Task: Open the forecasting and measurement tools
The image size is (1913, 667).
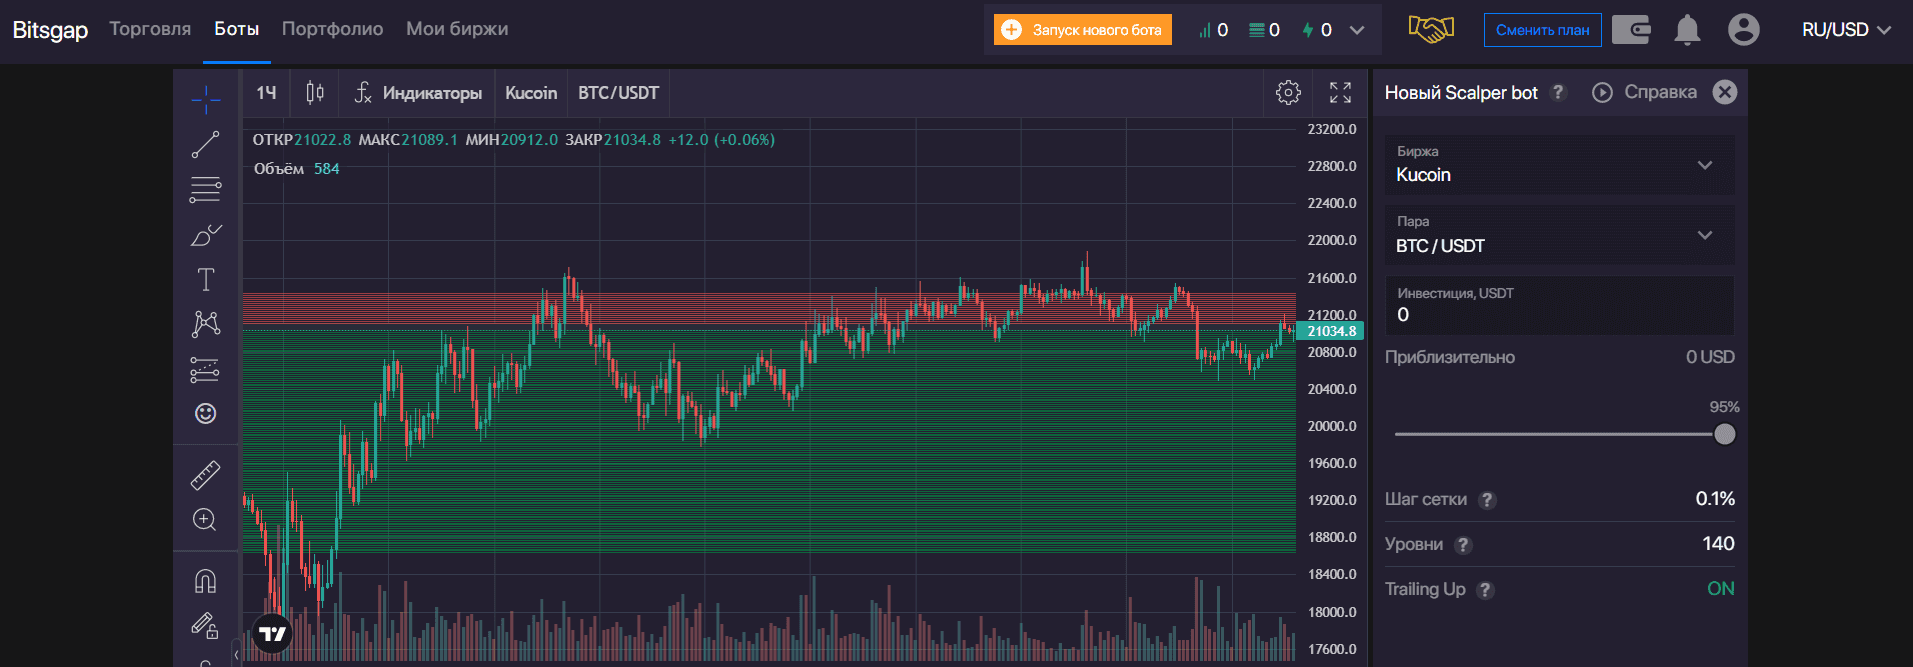Action: coord(205,370)
